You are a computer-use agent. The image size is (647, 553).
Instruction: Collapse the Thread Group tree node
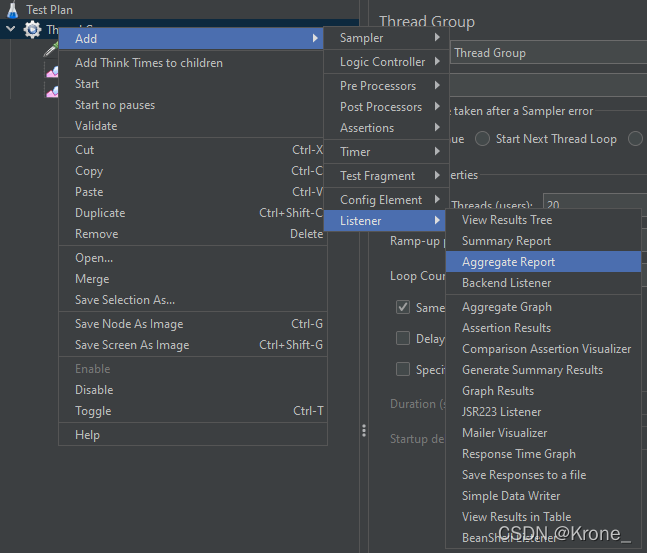coord(11,29)
